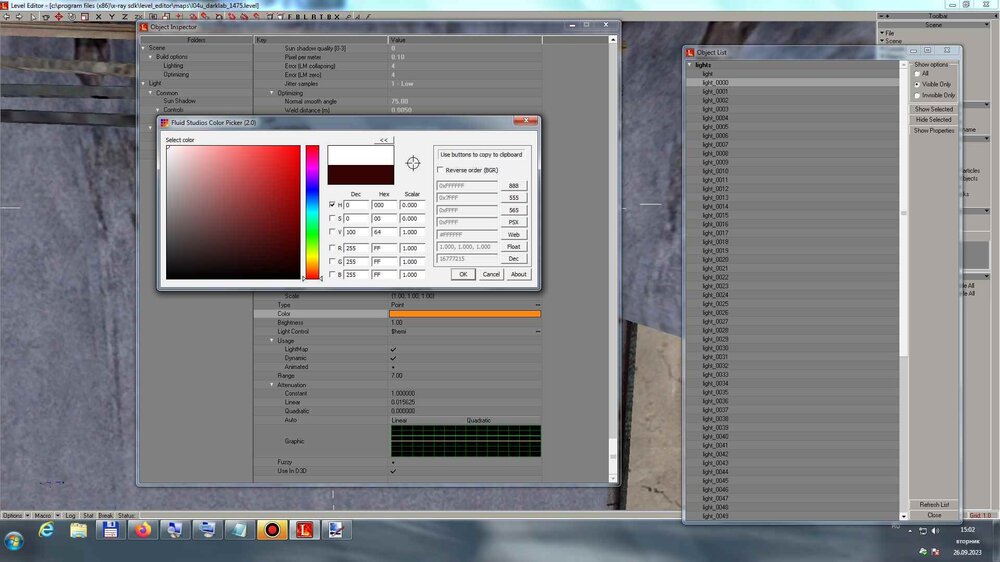Click the Internet Explorer taskbar icon
Viewport: 1000px width, 562px height.
click(46, 530)
